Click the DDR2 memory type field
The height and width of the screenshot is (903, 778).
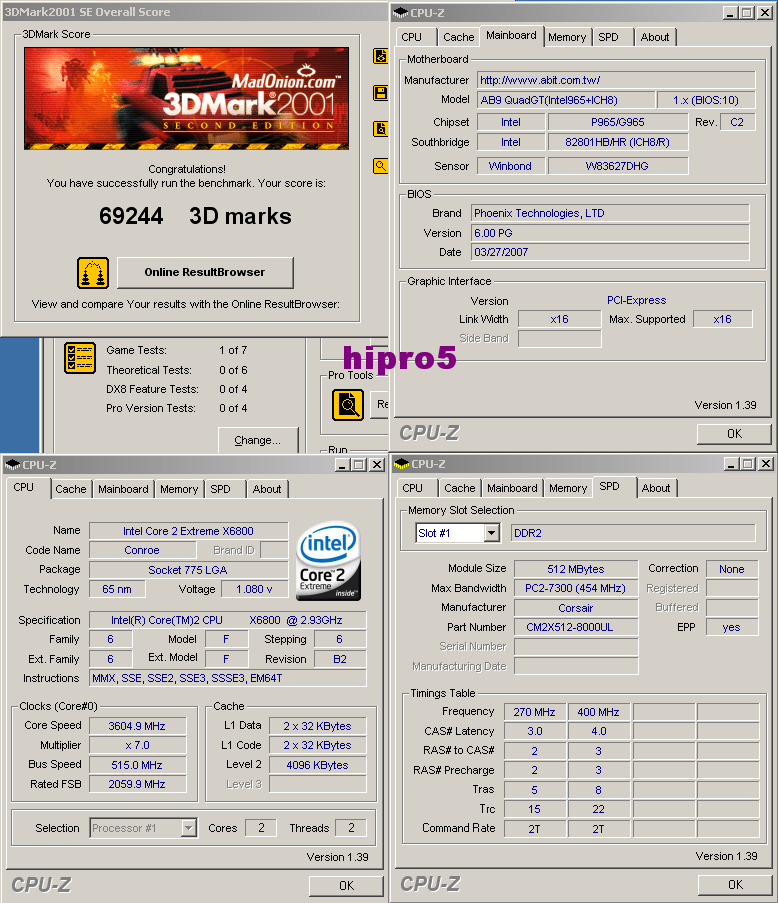click(633, 533)
